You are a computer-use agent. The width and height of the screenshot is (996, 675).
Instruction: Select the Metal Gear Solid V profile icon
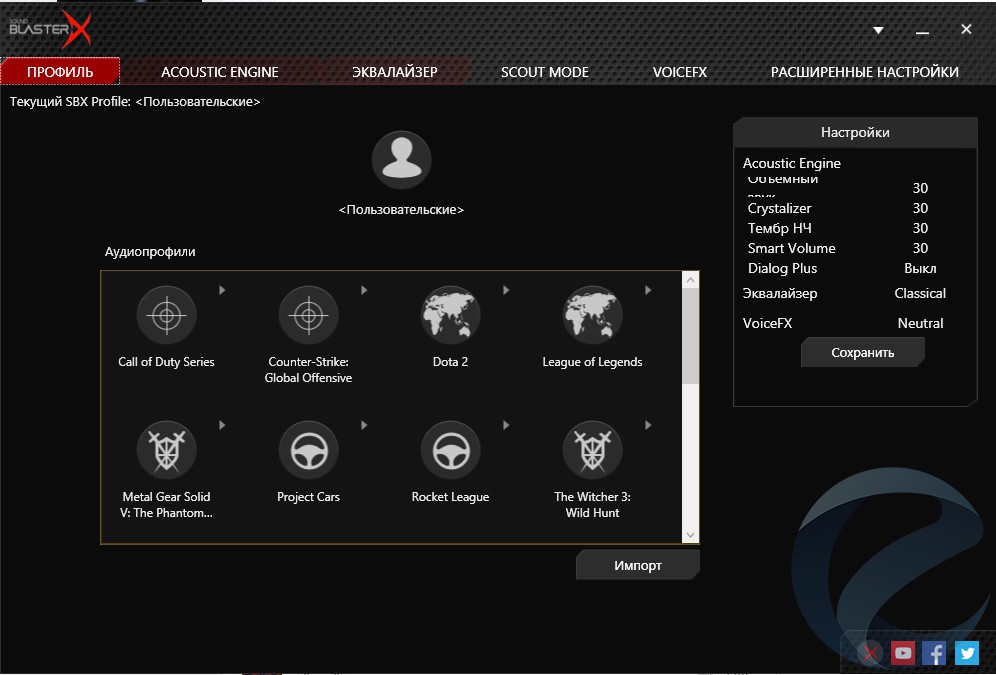[x=166, y=450]
